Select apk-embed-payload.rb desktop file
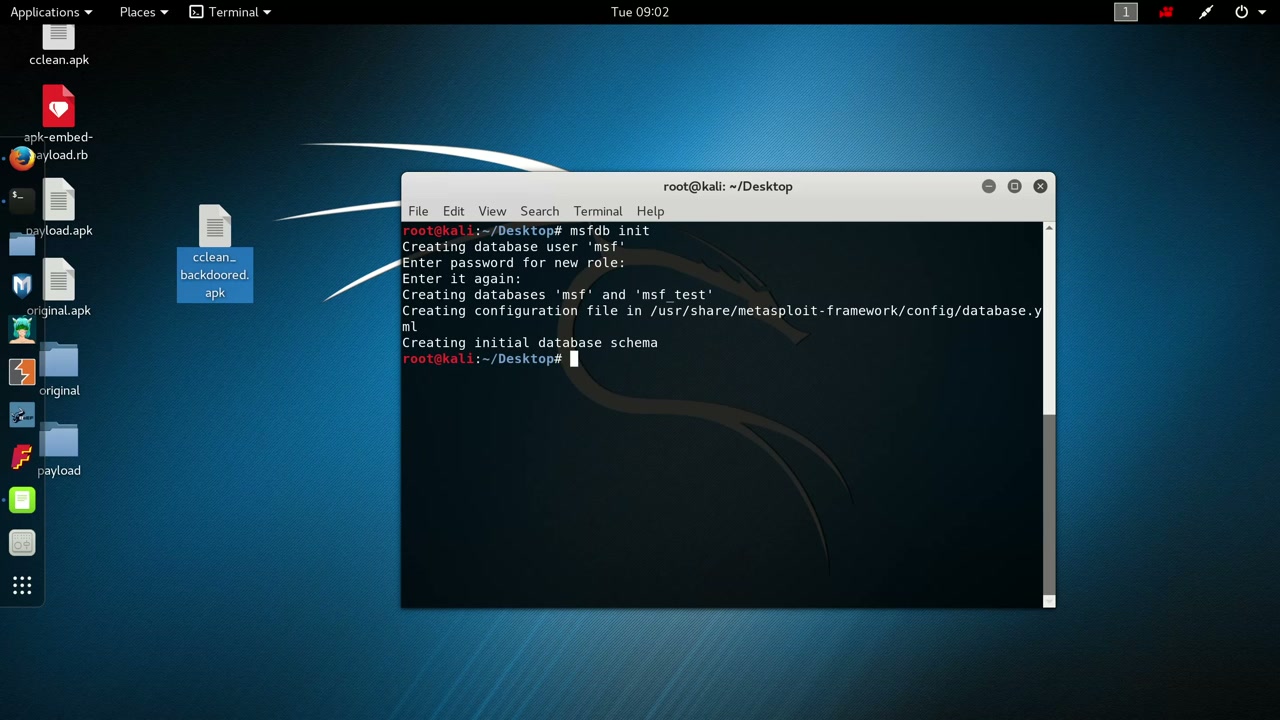1280x720 pixels. point(59,123)
